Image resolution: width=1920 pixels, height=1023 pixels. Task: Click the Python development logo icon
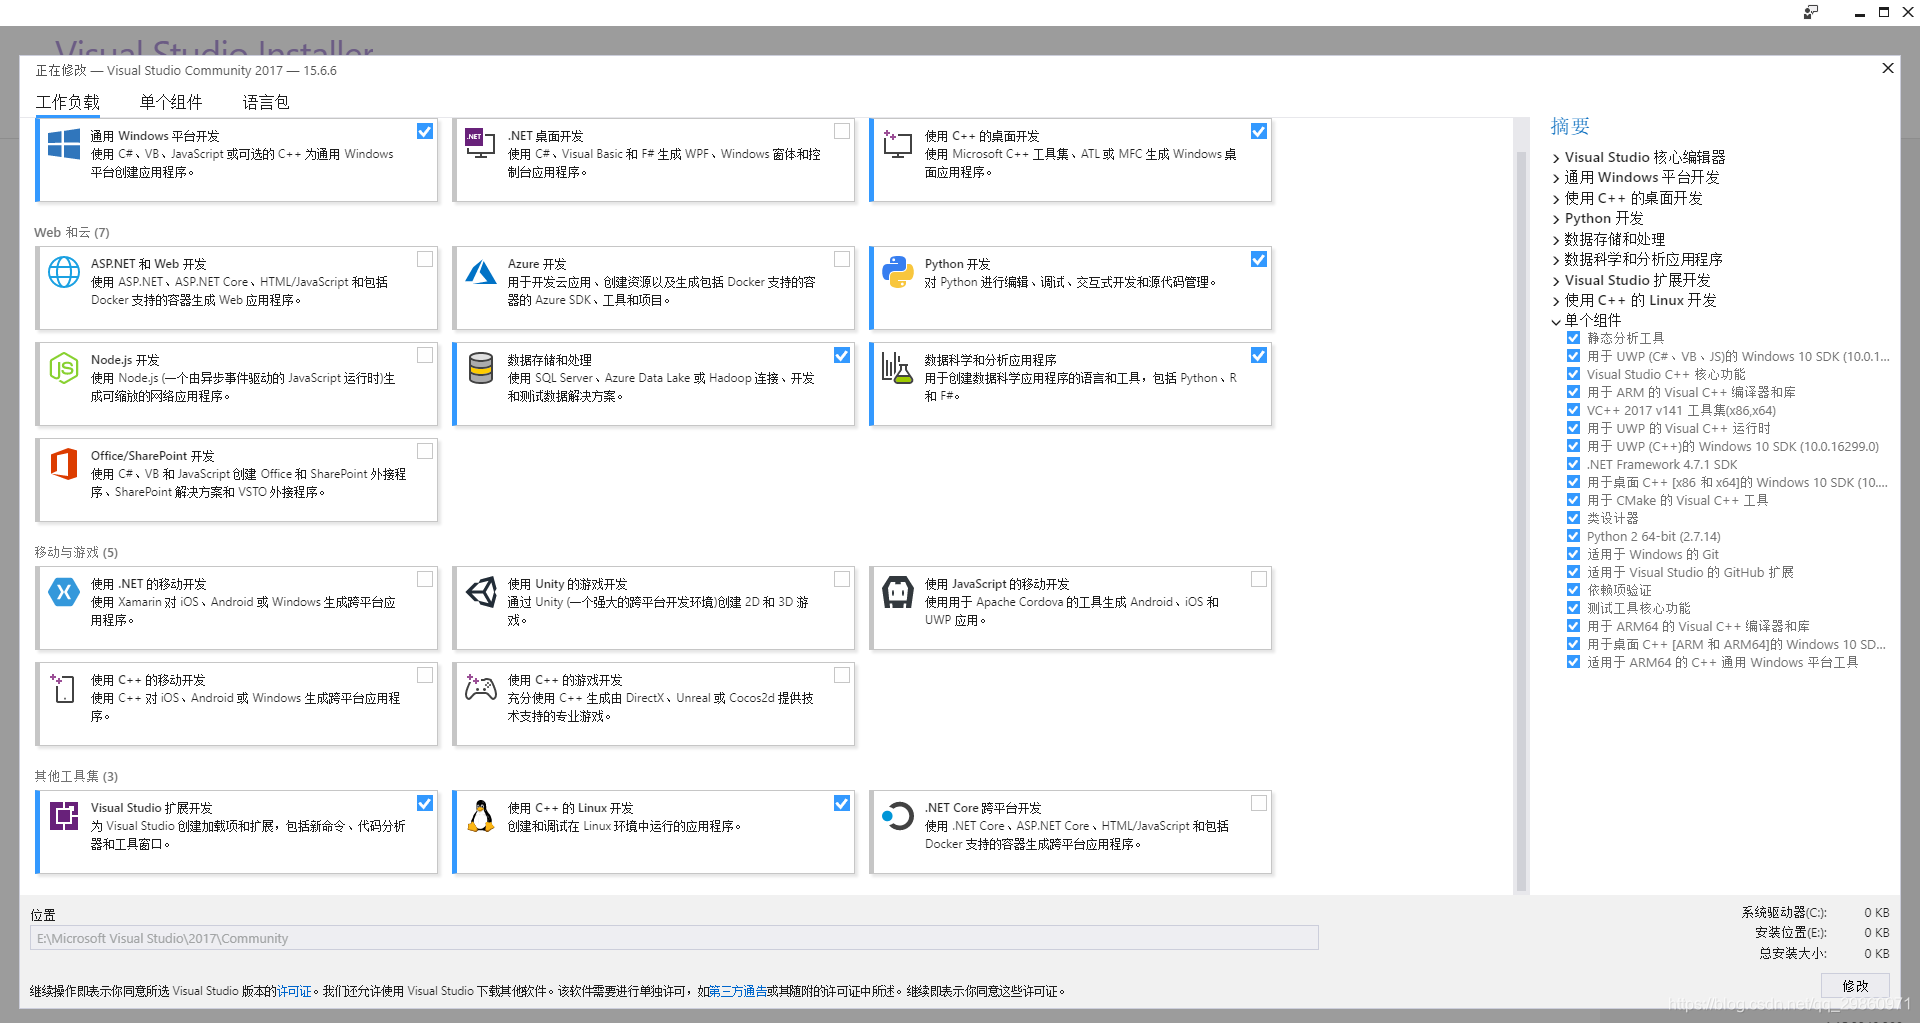pyautogui.click(x=897, y=272)
